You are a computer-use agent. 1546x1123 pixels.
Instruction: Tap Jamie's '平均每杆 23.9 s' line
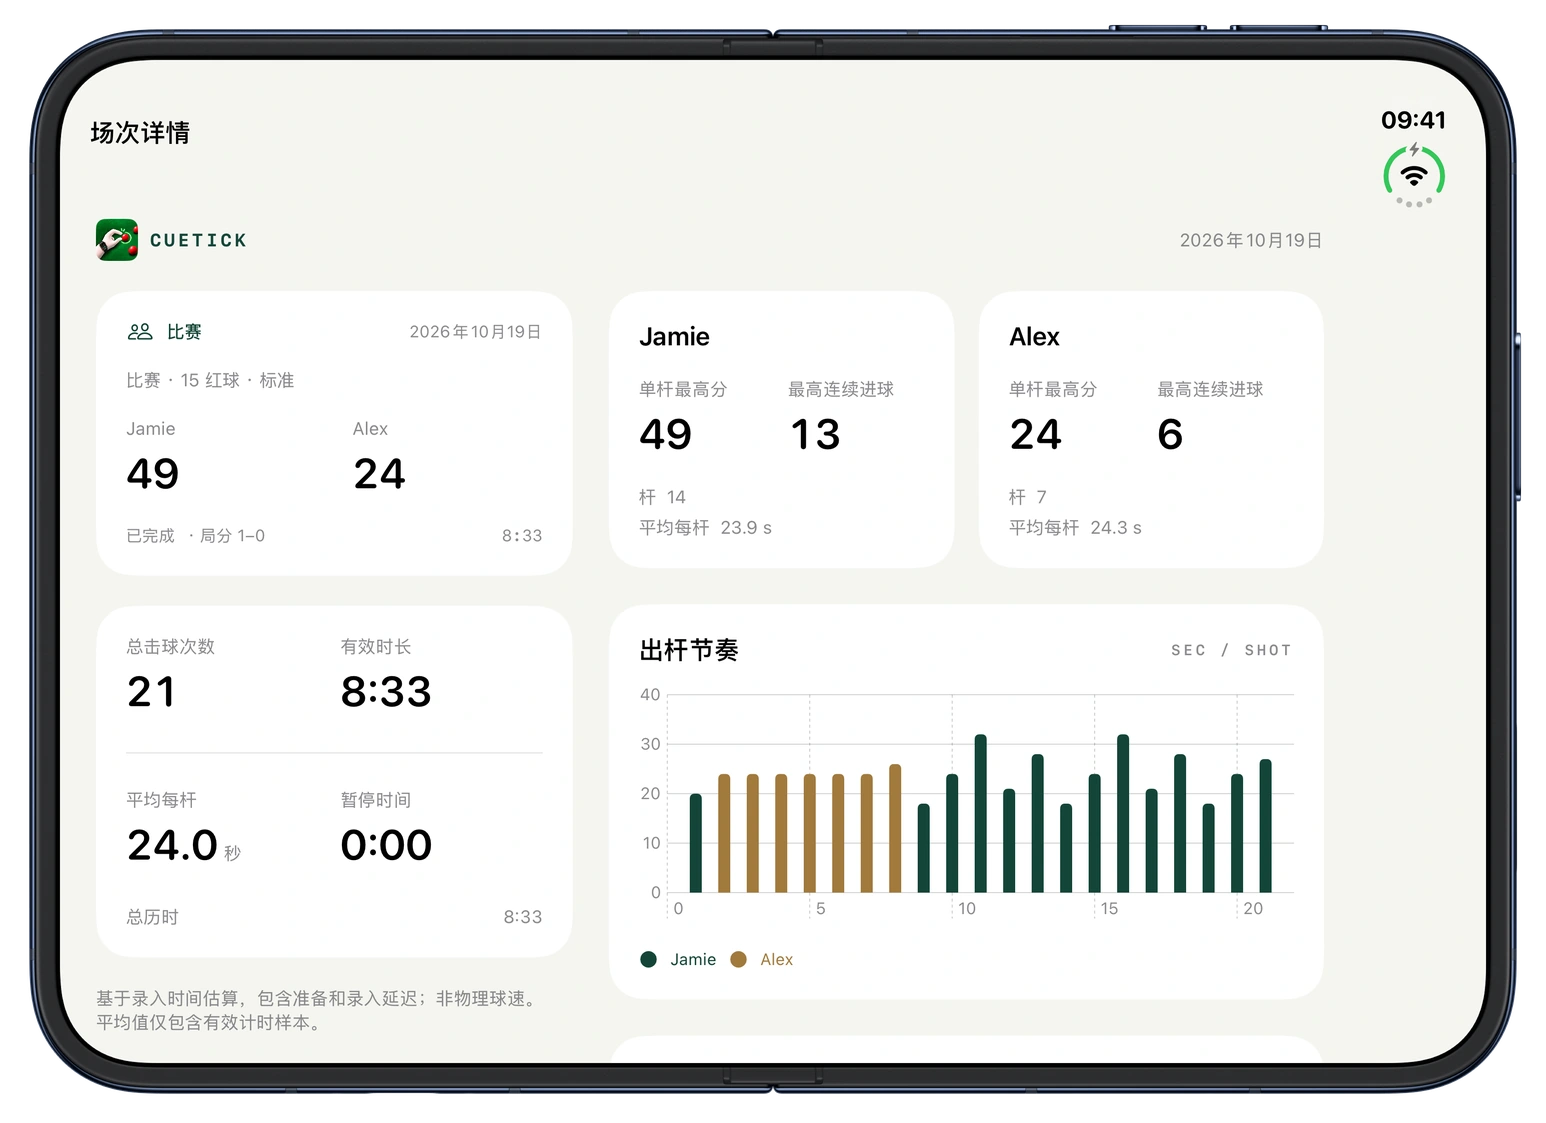point(706,528)
